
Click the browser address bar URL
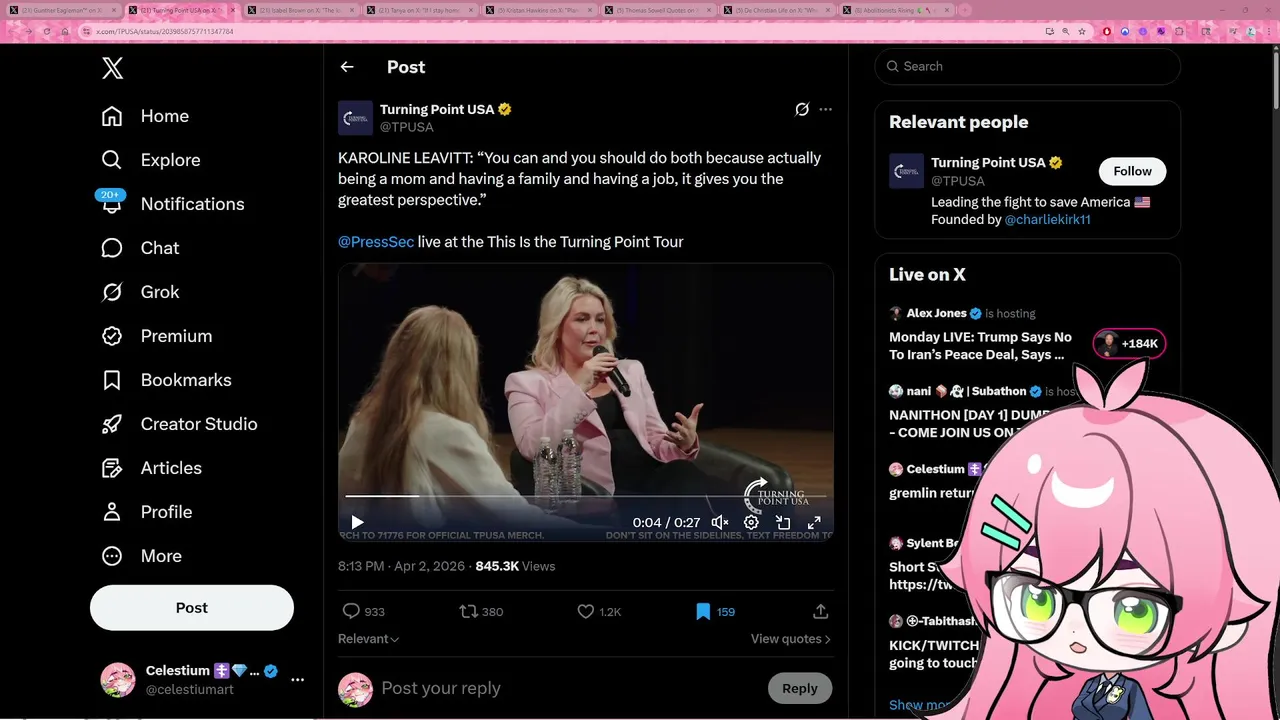(165, 31)
